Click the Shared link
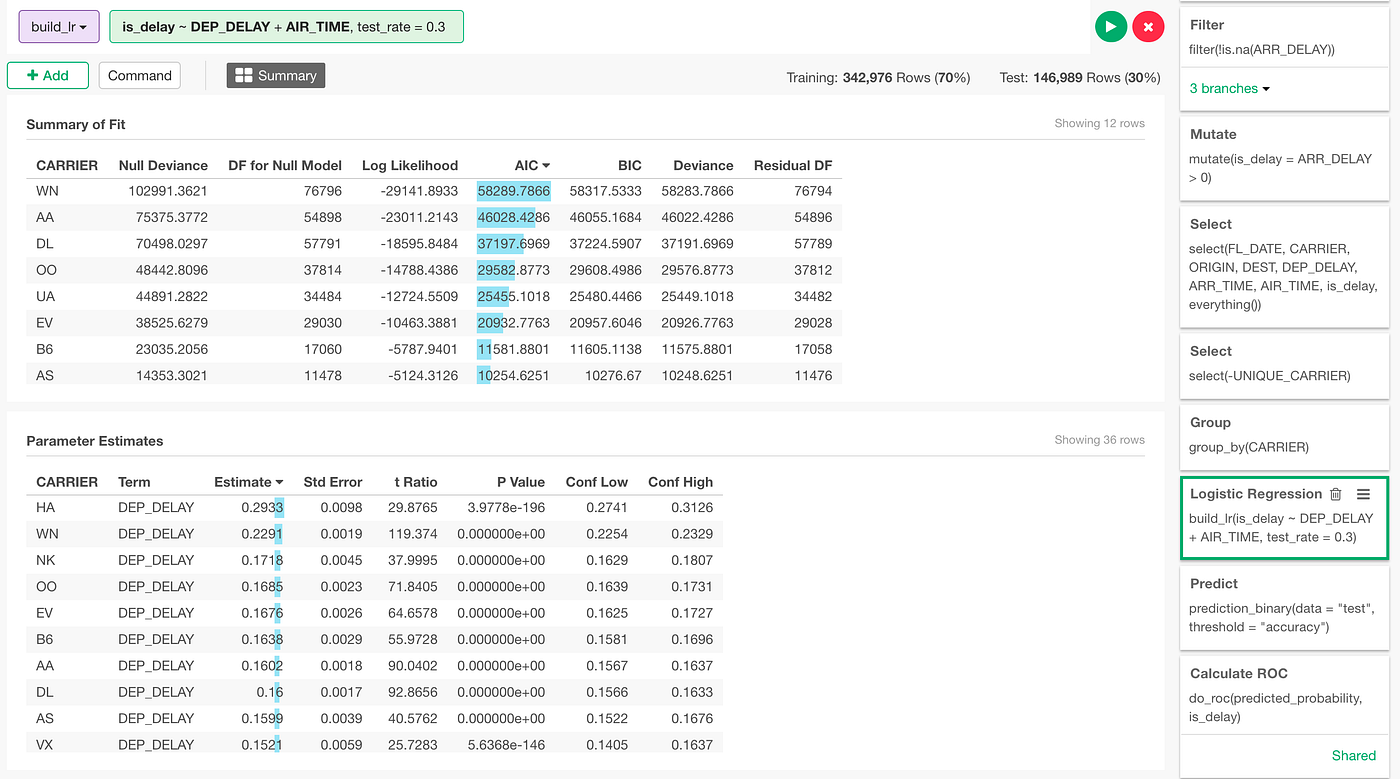The width and height of the screenshot is (1400, 779). (1353, 756)
